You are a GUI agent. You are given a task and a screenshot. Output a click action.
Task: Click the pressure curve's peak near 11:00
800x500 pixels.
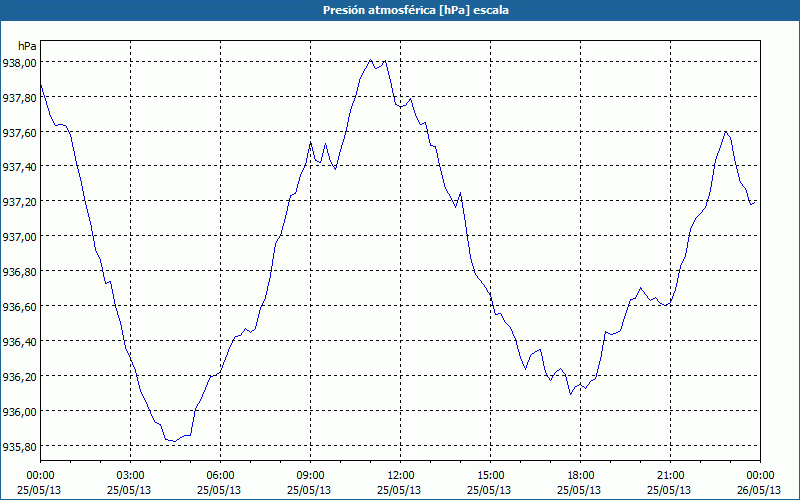pyautogui.click(x=371, y=60)
